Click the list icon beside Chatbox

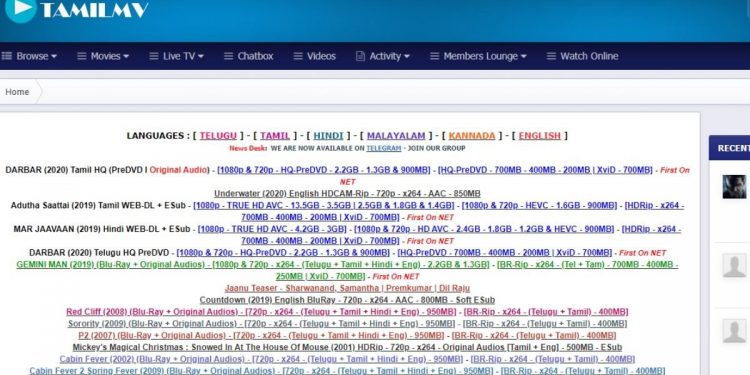229,56
